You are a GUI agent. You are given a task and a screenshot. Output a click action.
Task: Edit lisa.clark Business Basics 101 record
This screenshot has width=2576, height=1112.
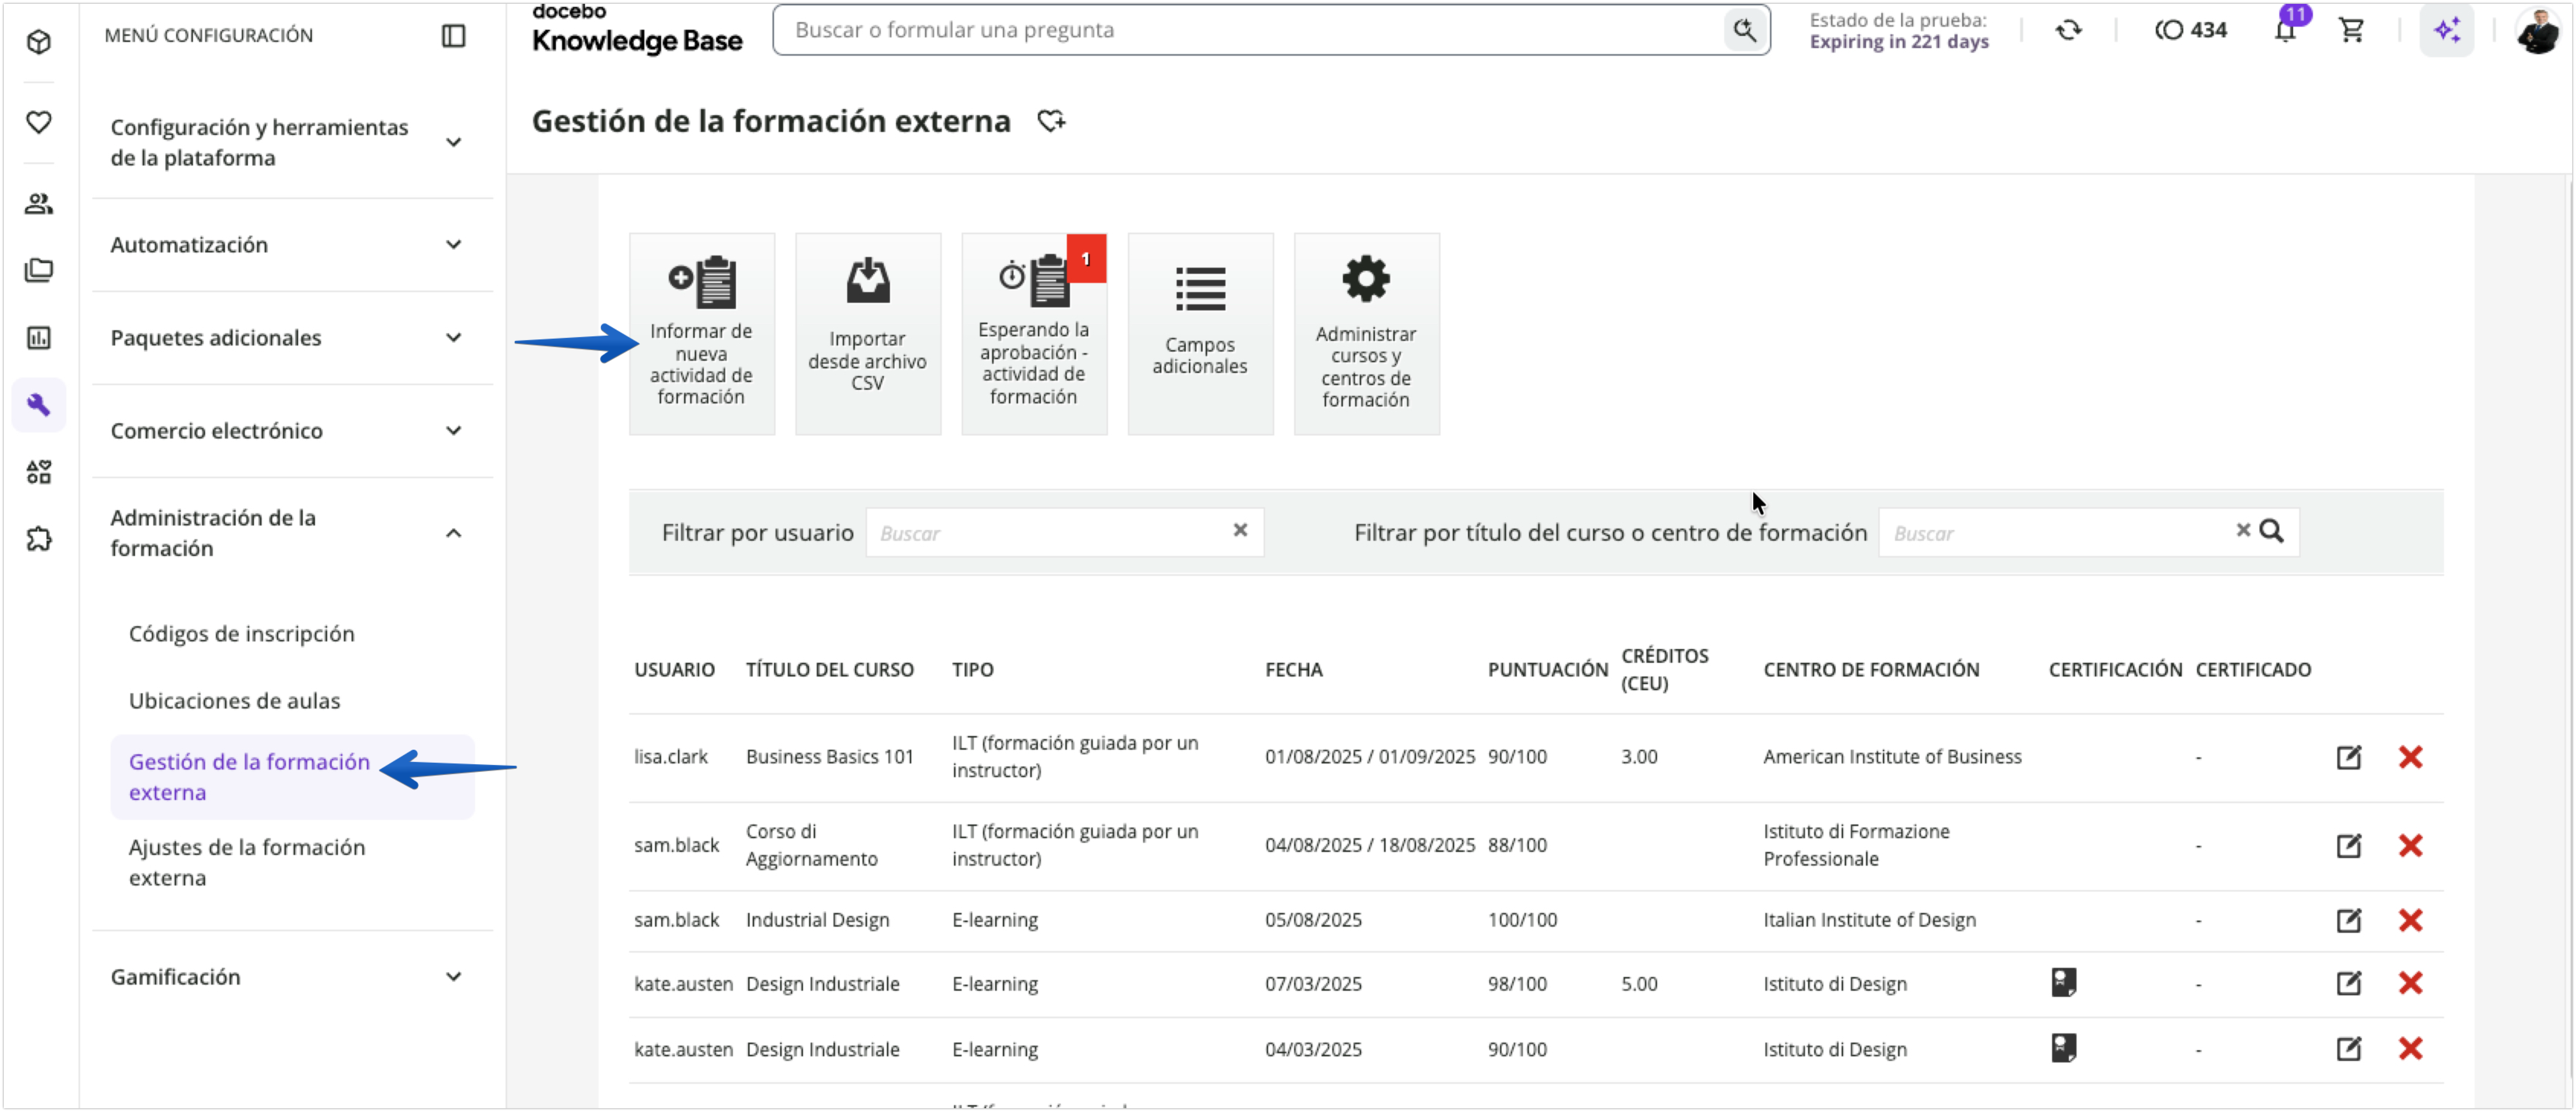pyautogui.click(x=2349, y=757)
